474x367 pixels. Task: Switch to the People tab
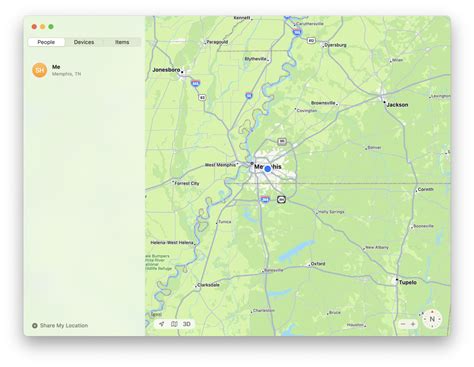click(x=46, y=42)
